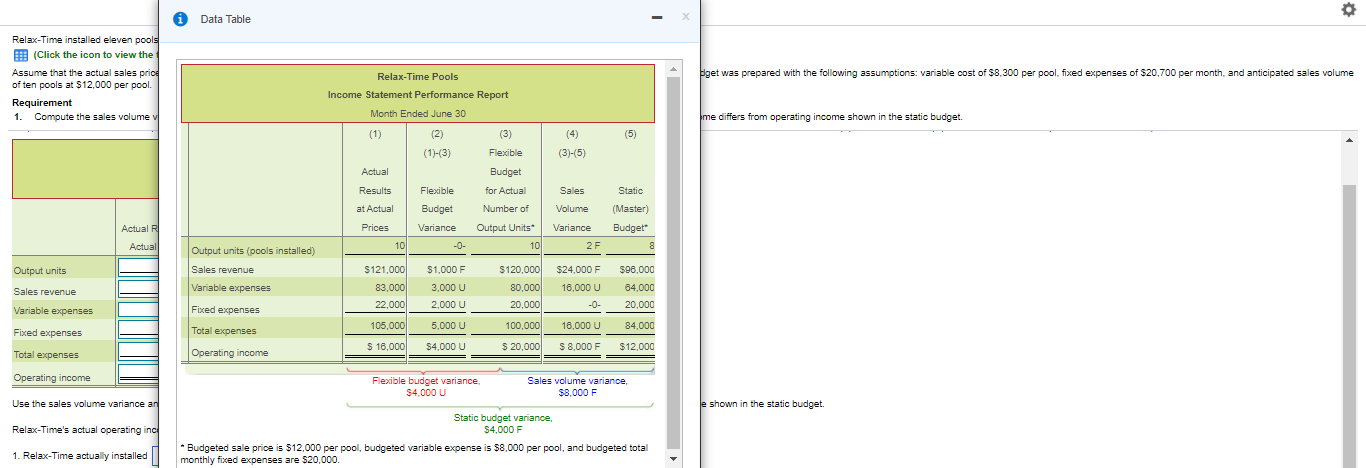Image resolution: width=1366 pixels, height=468 pixels.
Task: Click the Operating income input field in background form
Action: pyautogui.click(x=138, y=374)
